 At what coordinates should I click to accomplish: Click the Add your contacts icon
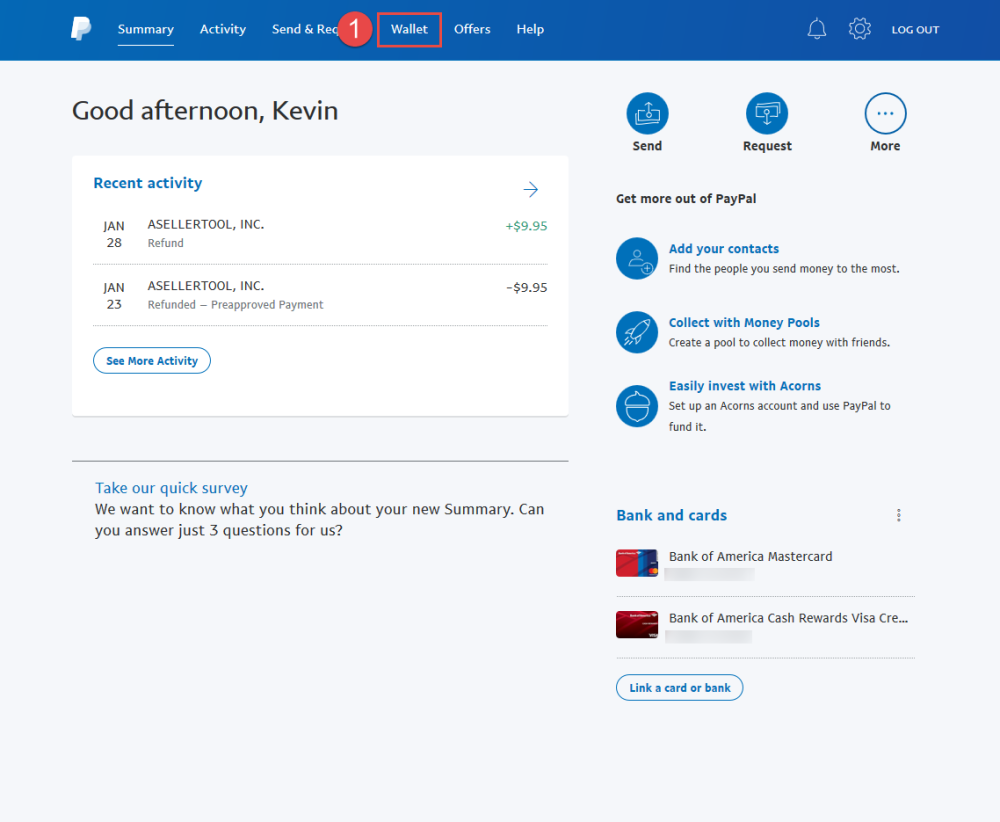636,258
